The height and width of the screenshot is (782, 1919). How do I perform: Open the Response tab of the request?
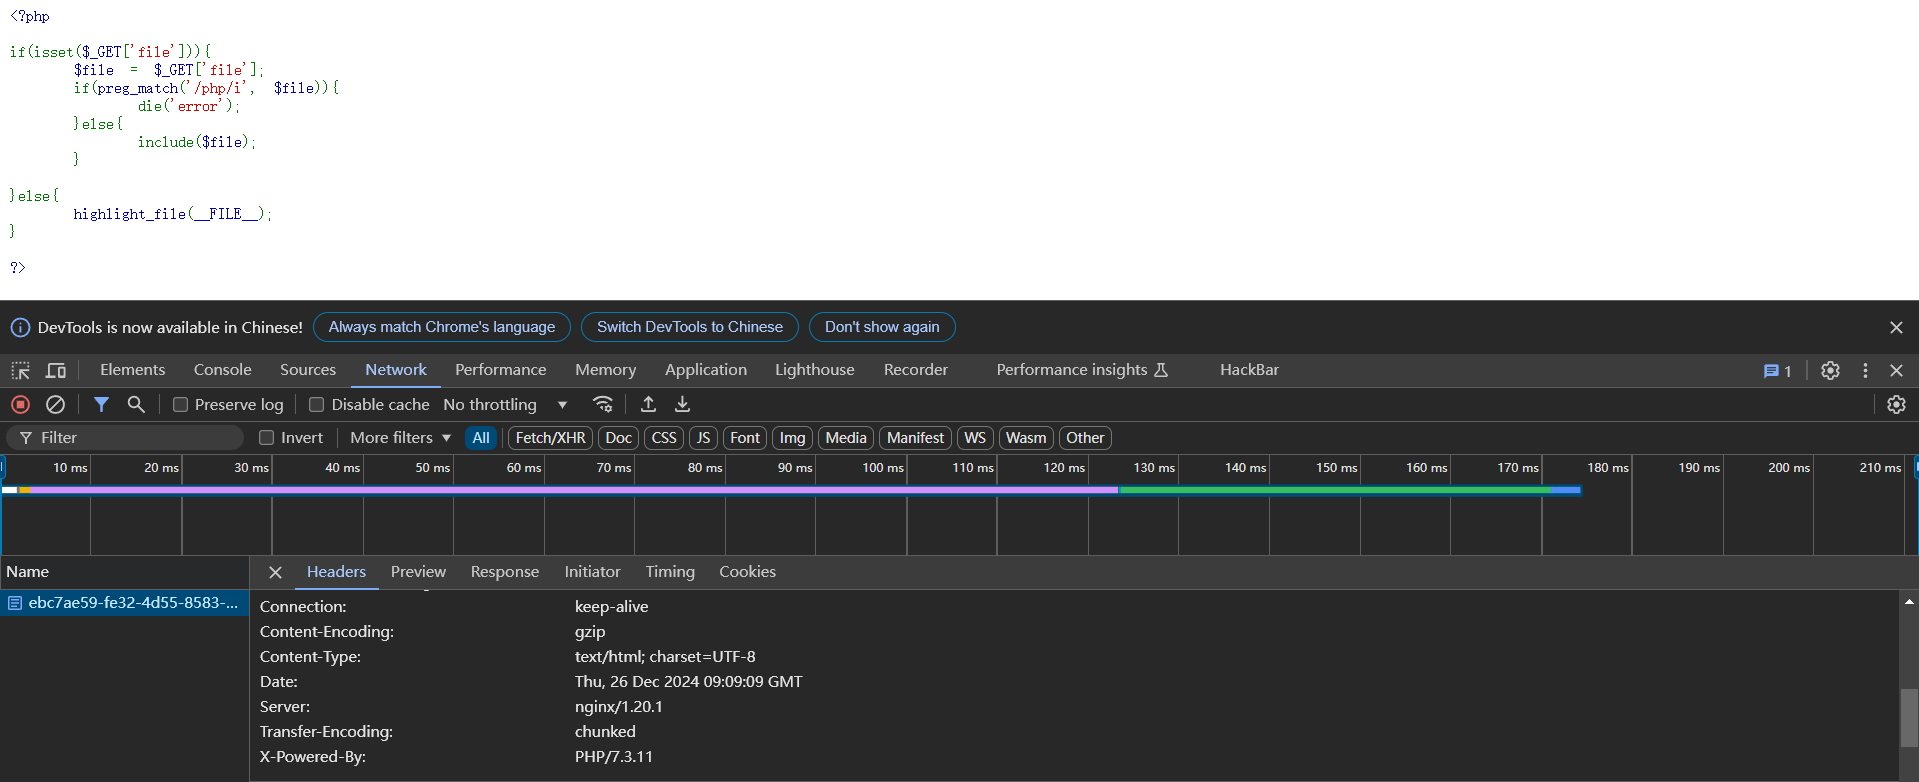(504, 572)
